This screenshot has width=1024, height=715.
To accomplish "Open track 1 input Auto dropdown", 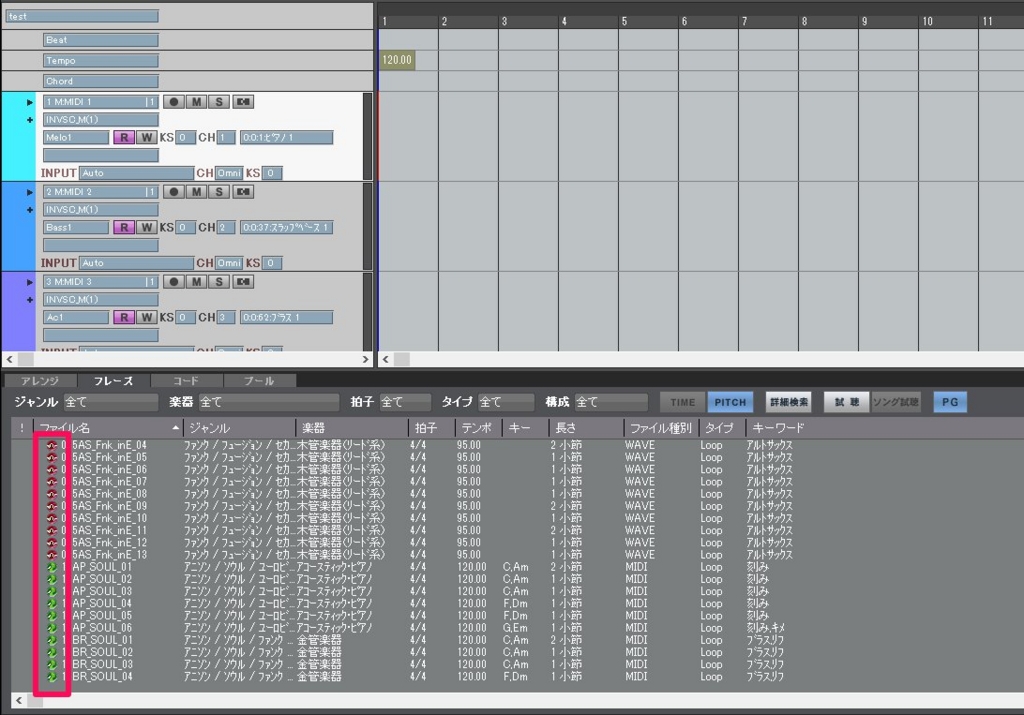I will click(x=136, y=173).
